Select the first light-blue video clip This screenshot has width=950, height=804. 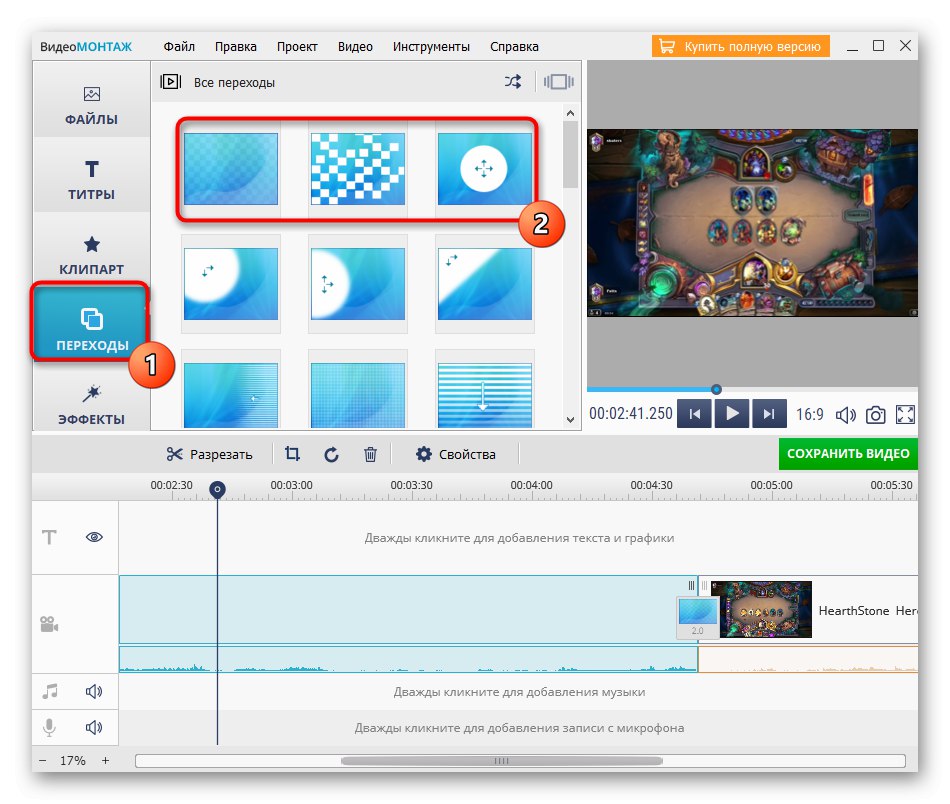pyautogui.click(x=408, y=609)
